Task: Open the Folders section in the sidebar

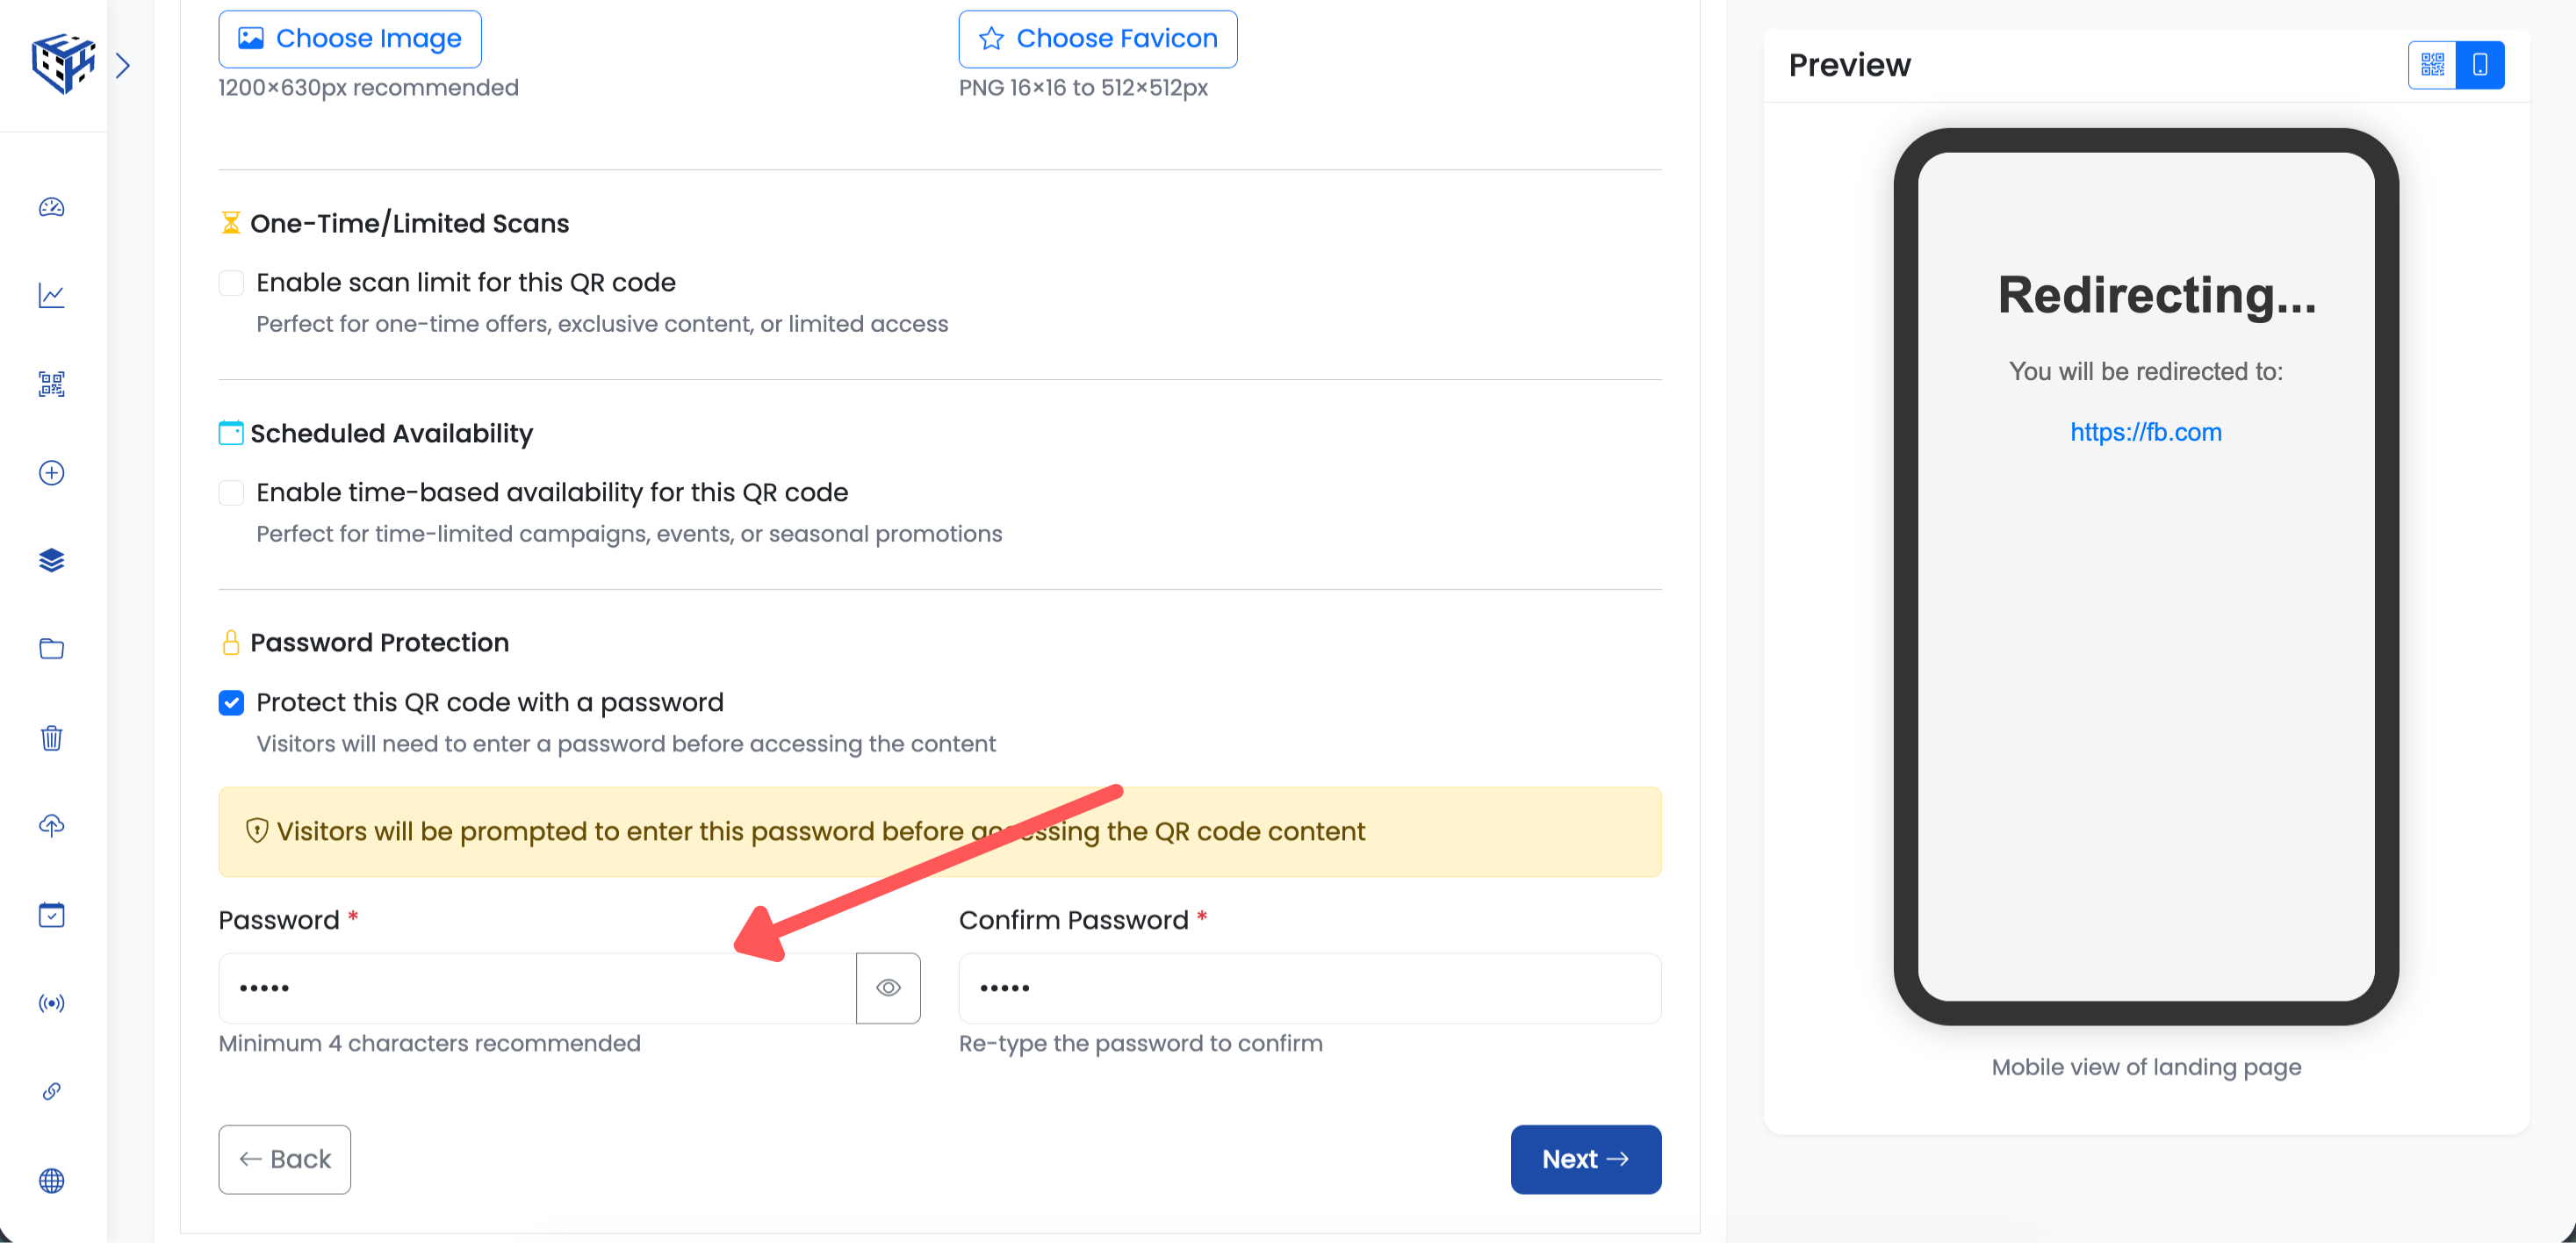Action: (50, 648)
